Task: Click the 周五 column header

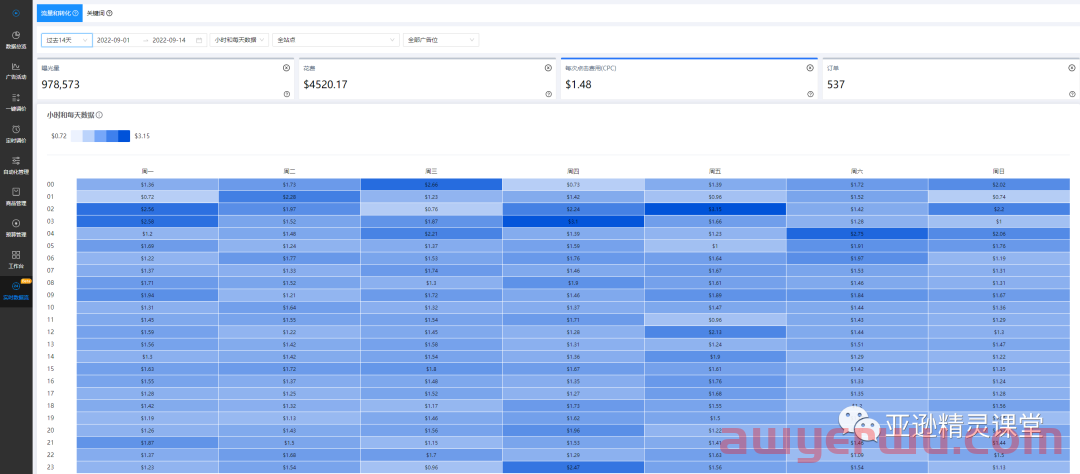Action: coord(715,171)
